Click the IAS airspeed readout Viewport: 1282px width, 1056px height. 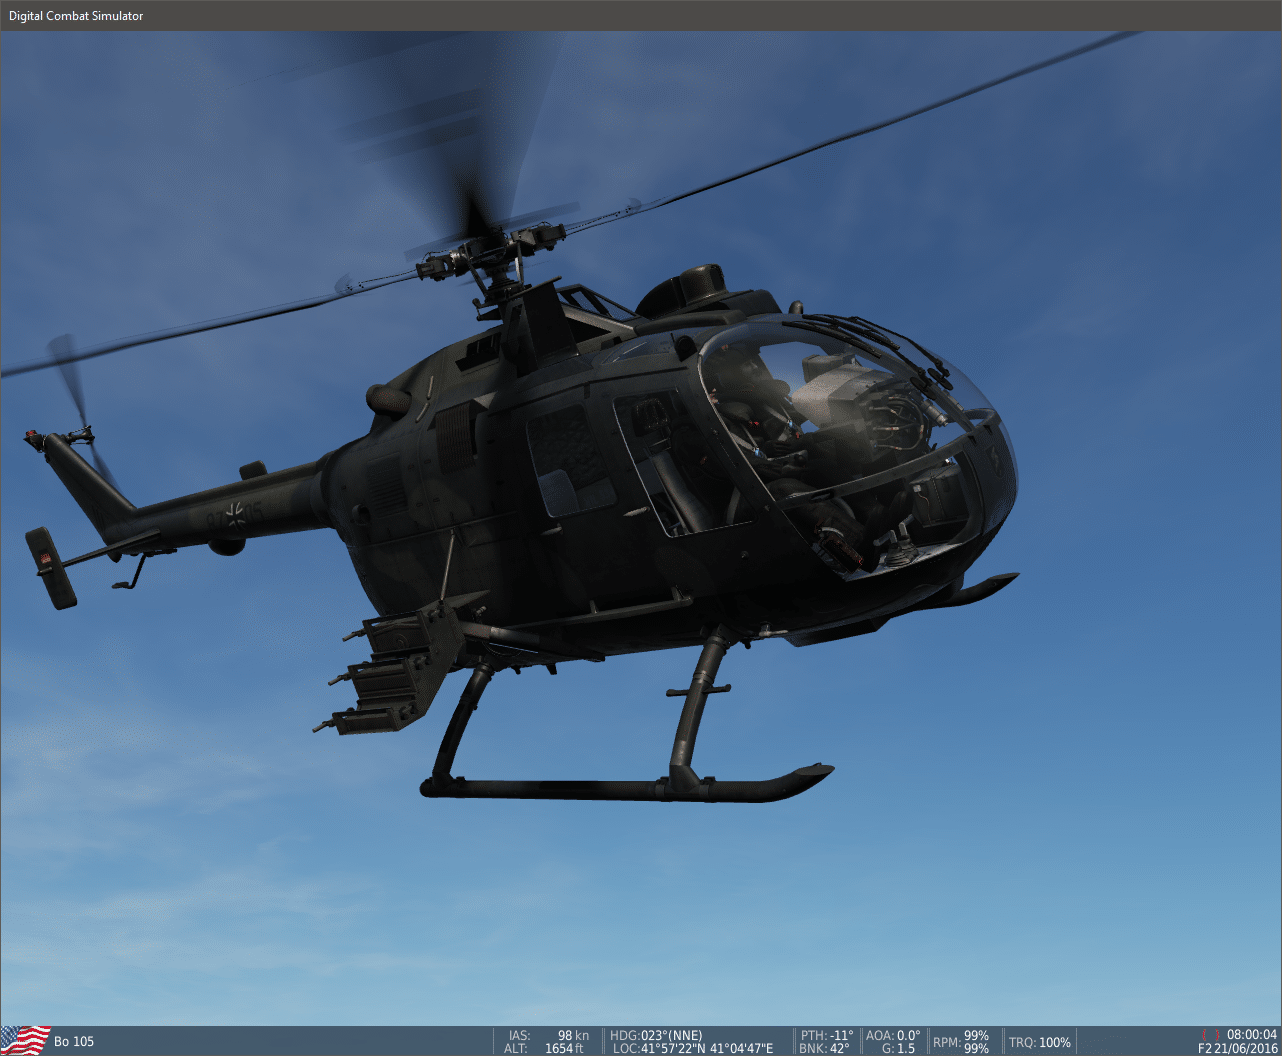pyautogui.click(x=549, y=1035)
